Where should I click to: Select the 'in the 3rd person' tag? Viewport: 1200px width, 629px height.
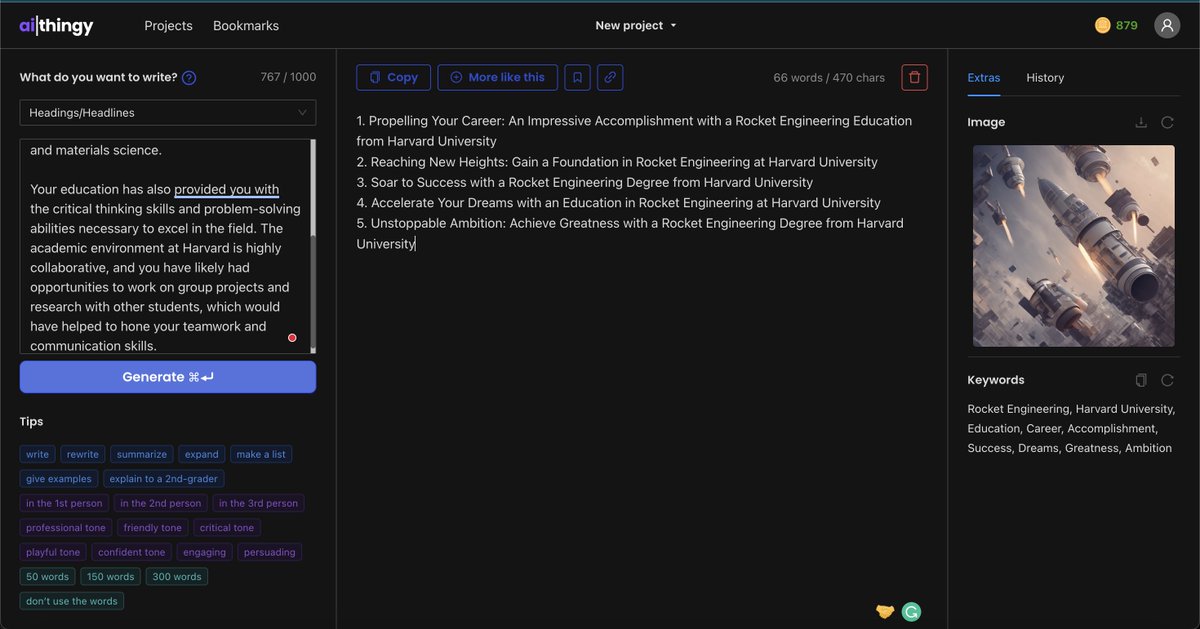pos(258,503)
